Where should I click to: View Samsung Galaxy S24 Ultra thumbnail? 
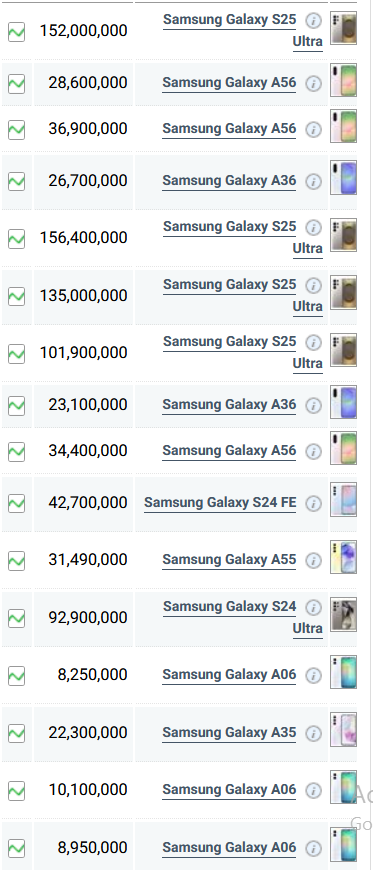344,614
